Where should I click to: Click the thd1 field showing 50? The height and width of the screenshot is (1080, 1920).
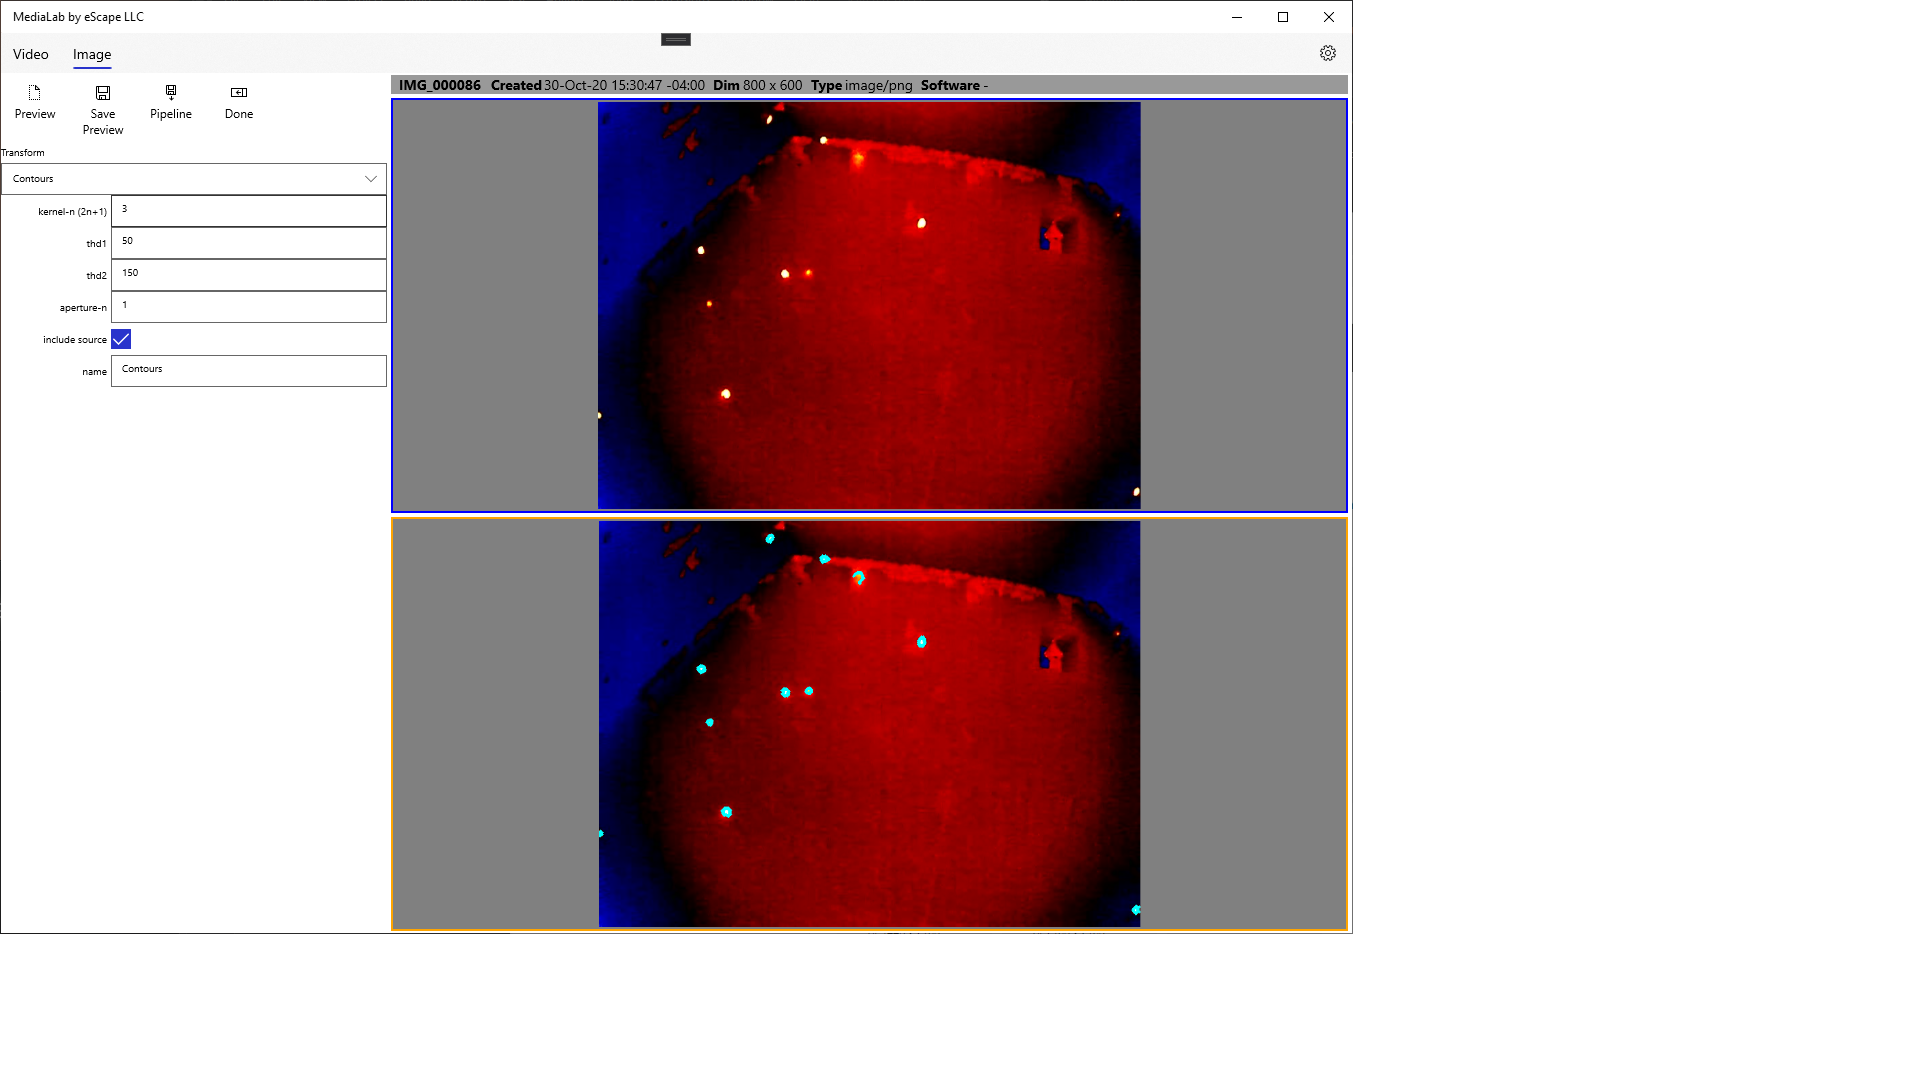pyautogui.click(x=248, y=242)
